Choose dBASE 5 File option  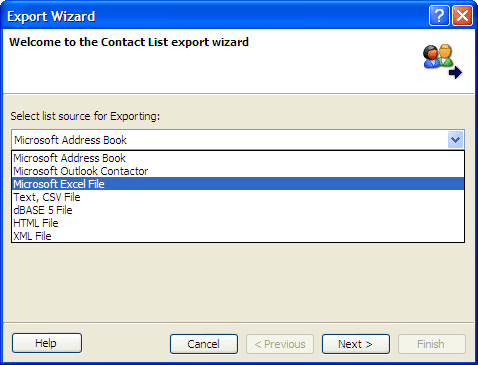(x=238, y=210)
